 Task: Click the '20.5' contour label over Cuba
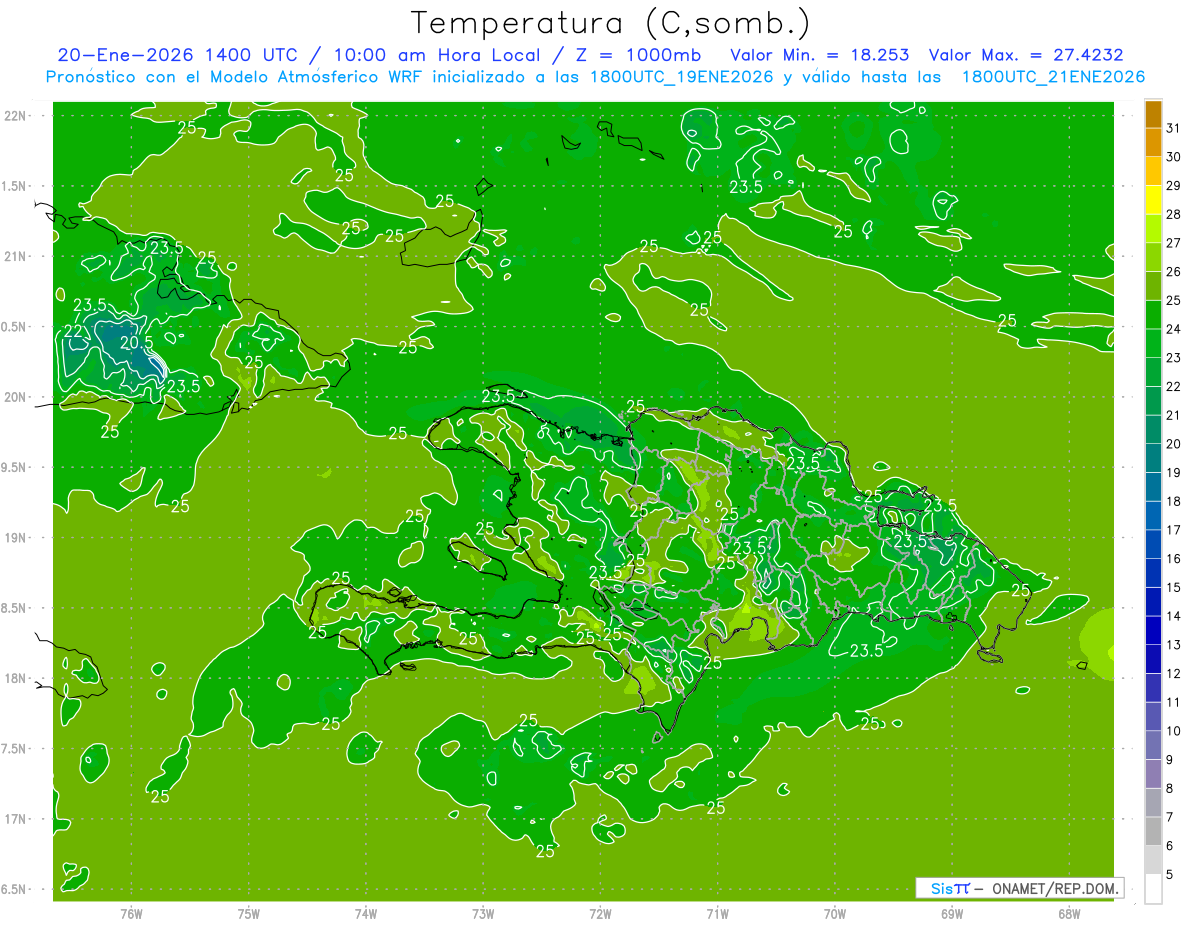pyautogui.click(x=136, y=341)
